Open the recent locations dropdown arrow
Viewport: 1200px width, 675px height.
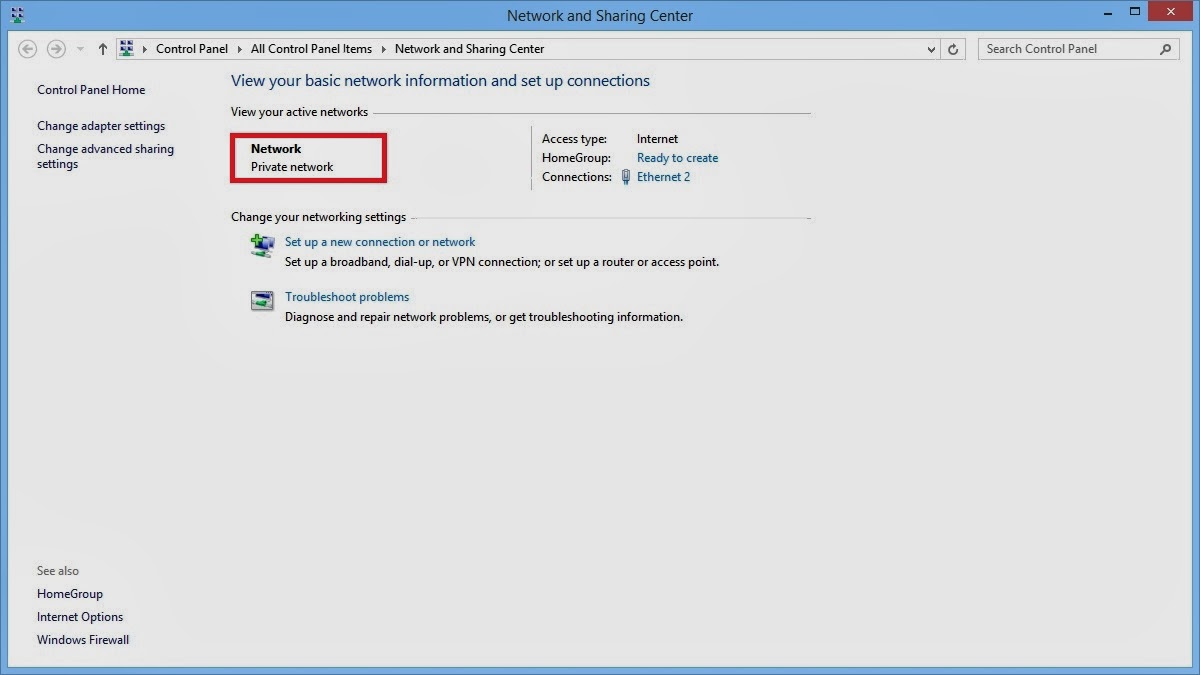[x=80, y=49]
